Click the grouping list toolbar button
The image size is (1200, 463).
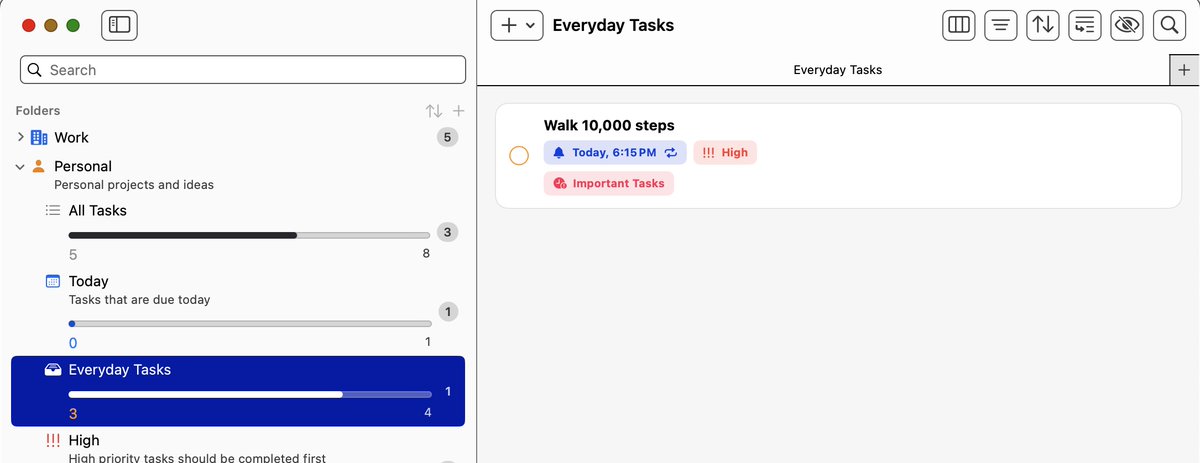[x=1085, y=25]
